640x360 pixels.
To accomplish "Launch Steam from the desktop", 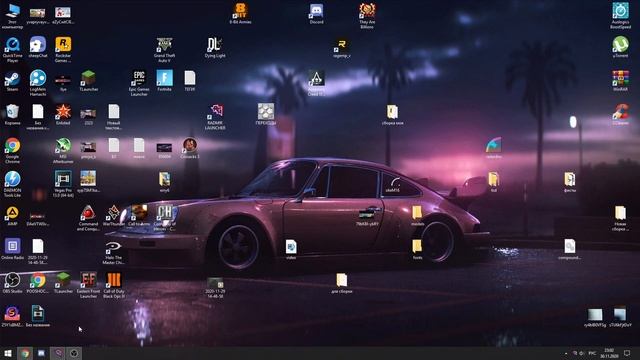I will point(12,81).
